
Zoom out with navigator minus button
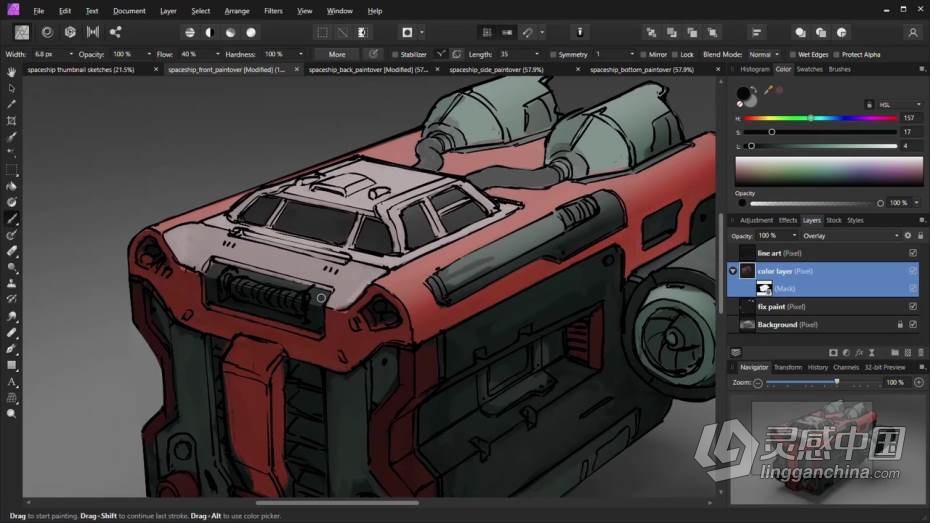click(758, 382)
